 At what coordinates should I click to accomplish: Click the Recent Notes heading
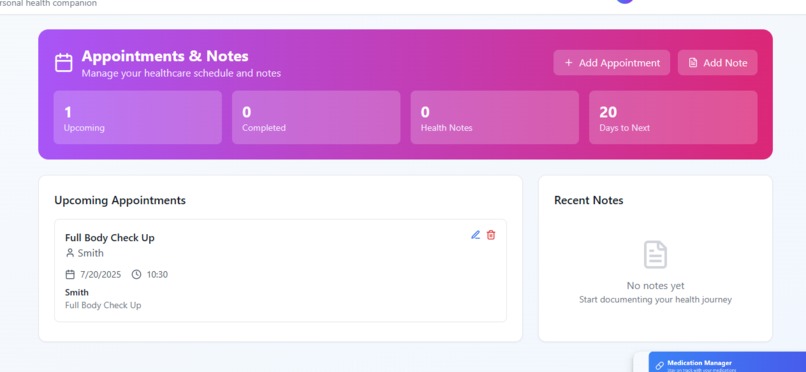click(x=589, y=200)
